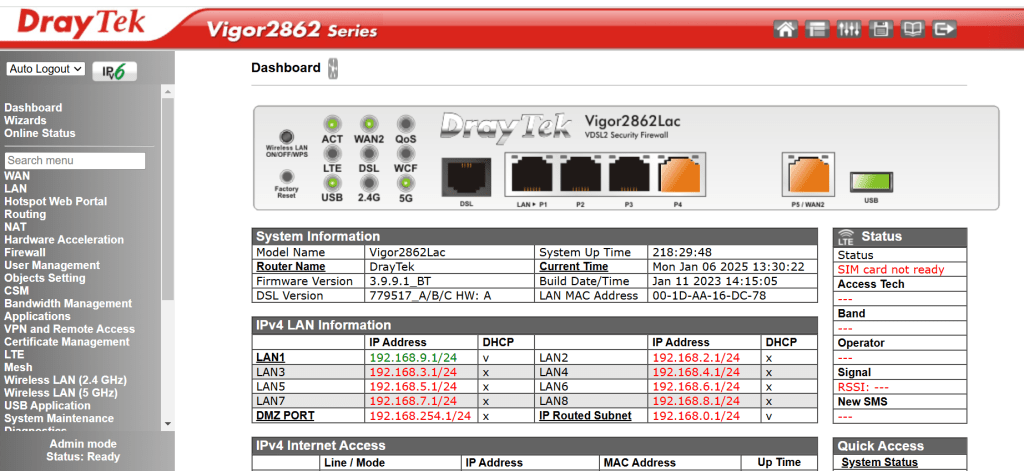Expand VPN and Remote Access menu
Image resolution: width=1024 pixels, height=471 pixels.
click(x=69, y=329)
